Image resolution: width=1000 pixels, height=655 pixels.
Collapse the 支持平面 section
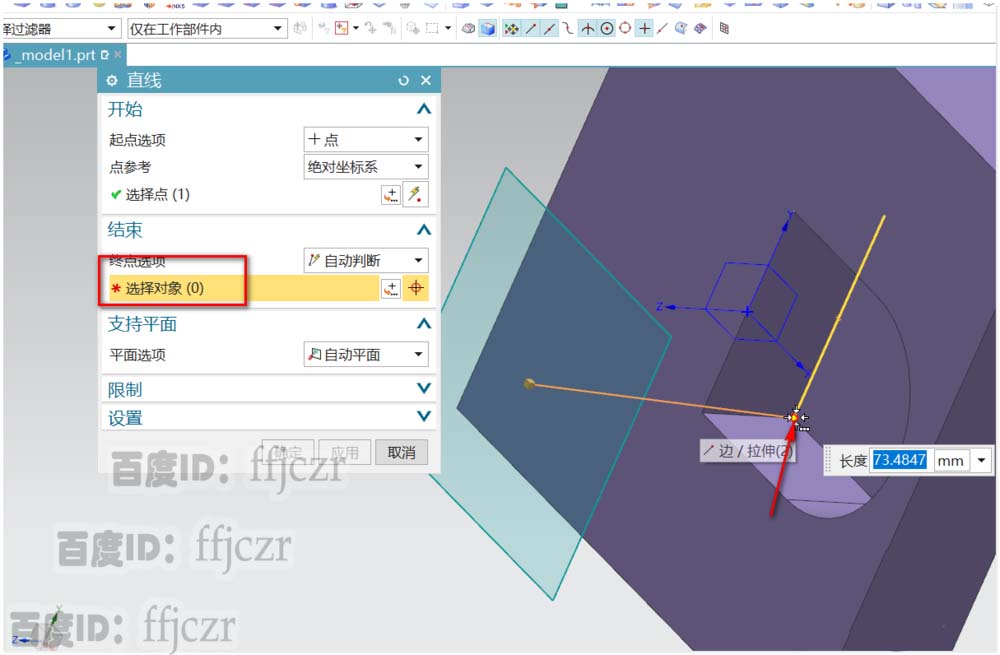tap(423, 324)
